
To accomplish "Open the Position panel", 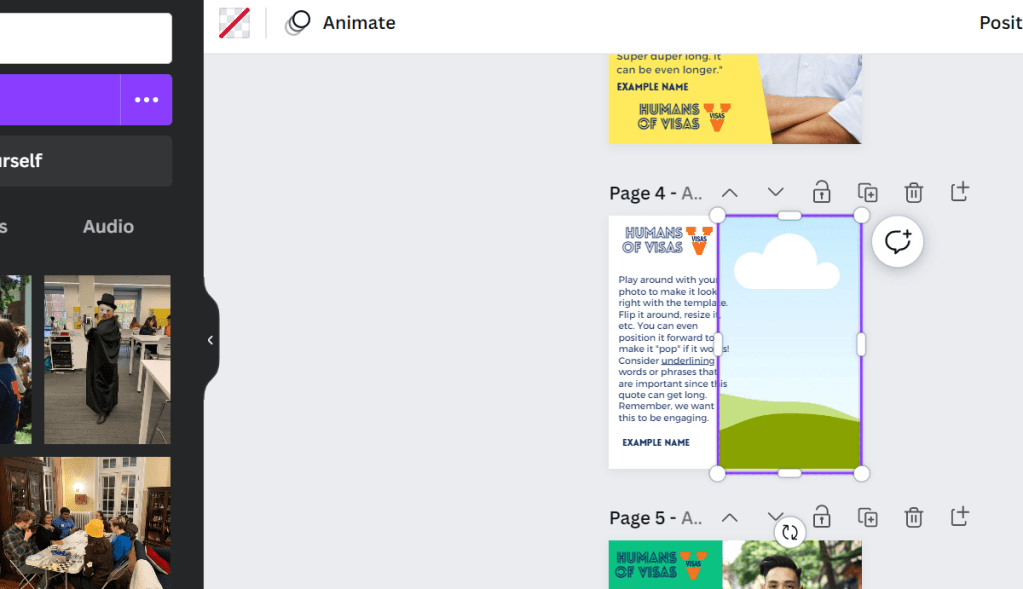I will point(999,23).
